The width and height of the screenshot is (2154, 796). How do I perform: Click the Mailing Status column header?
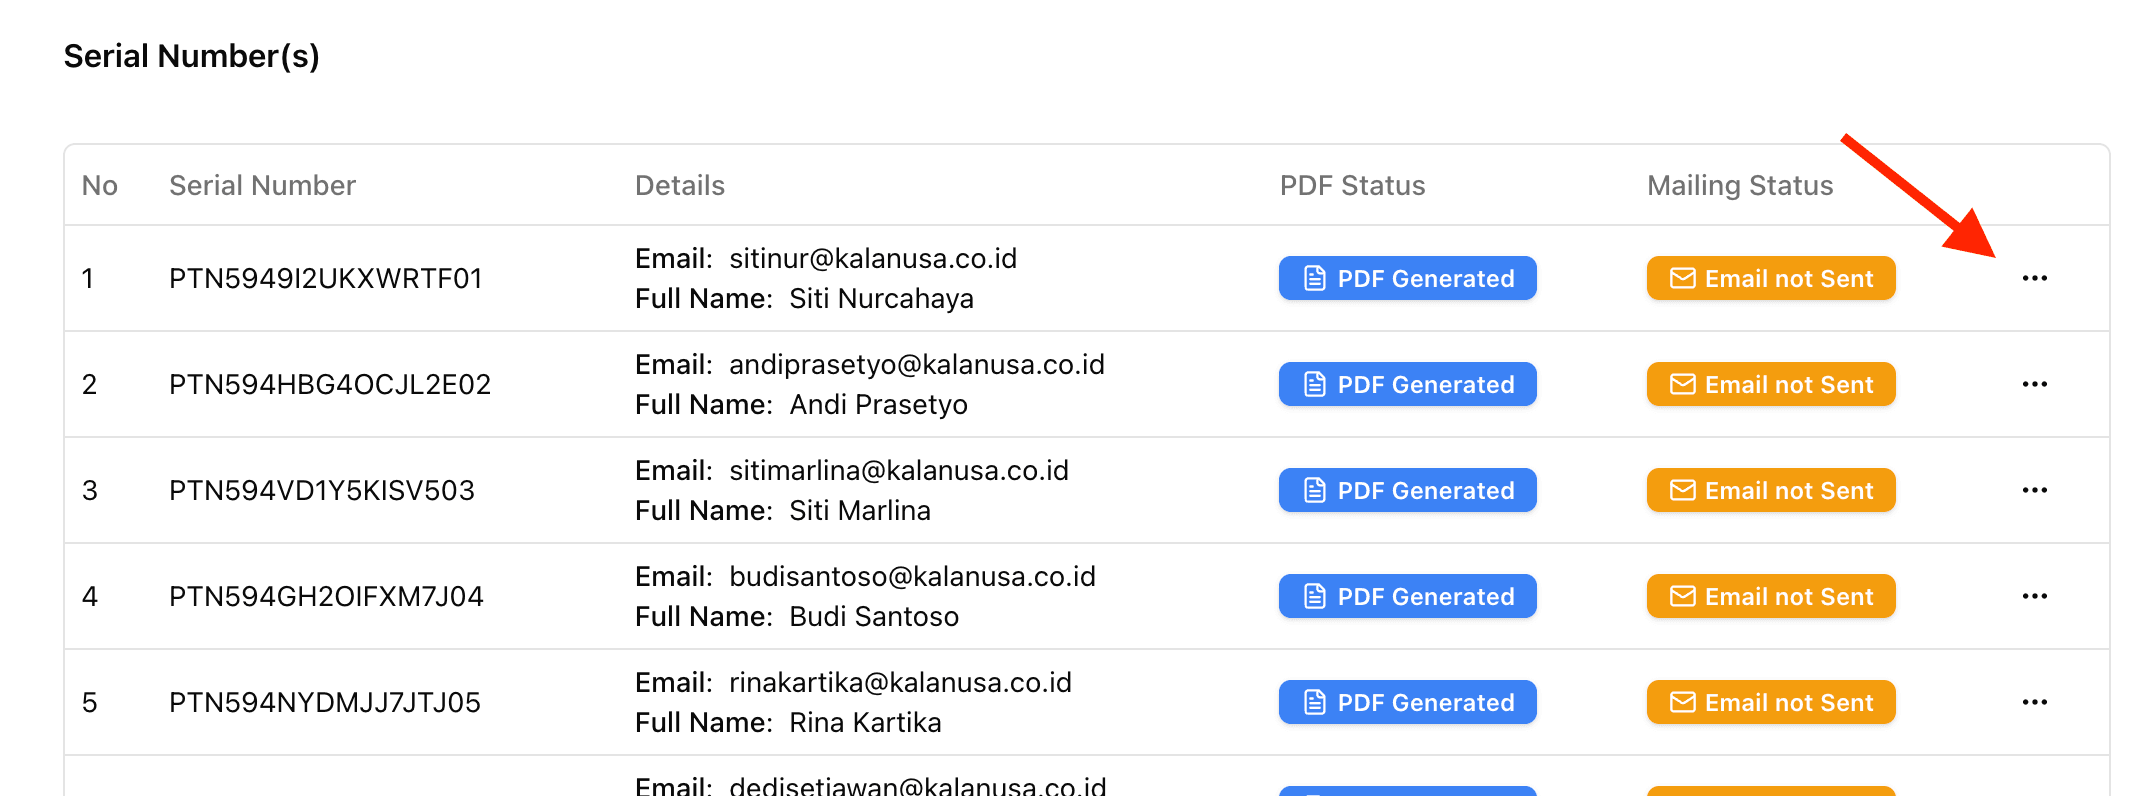point(1739,185)
